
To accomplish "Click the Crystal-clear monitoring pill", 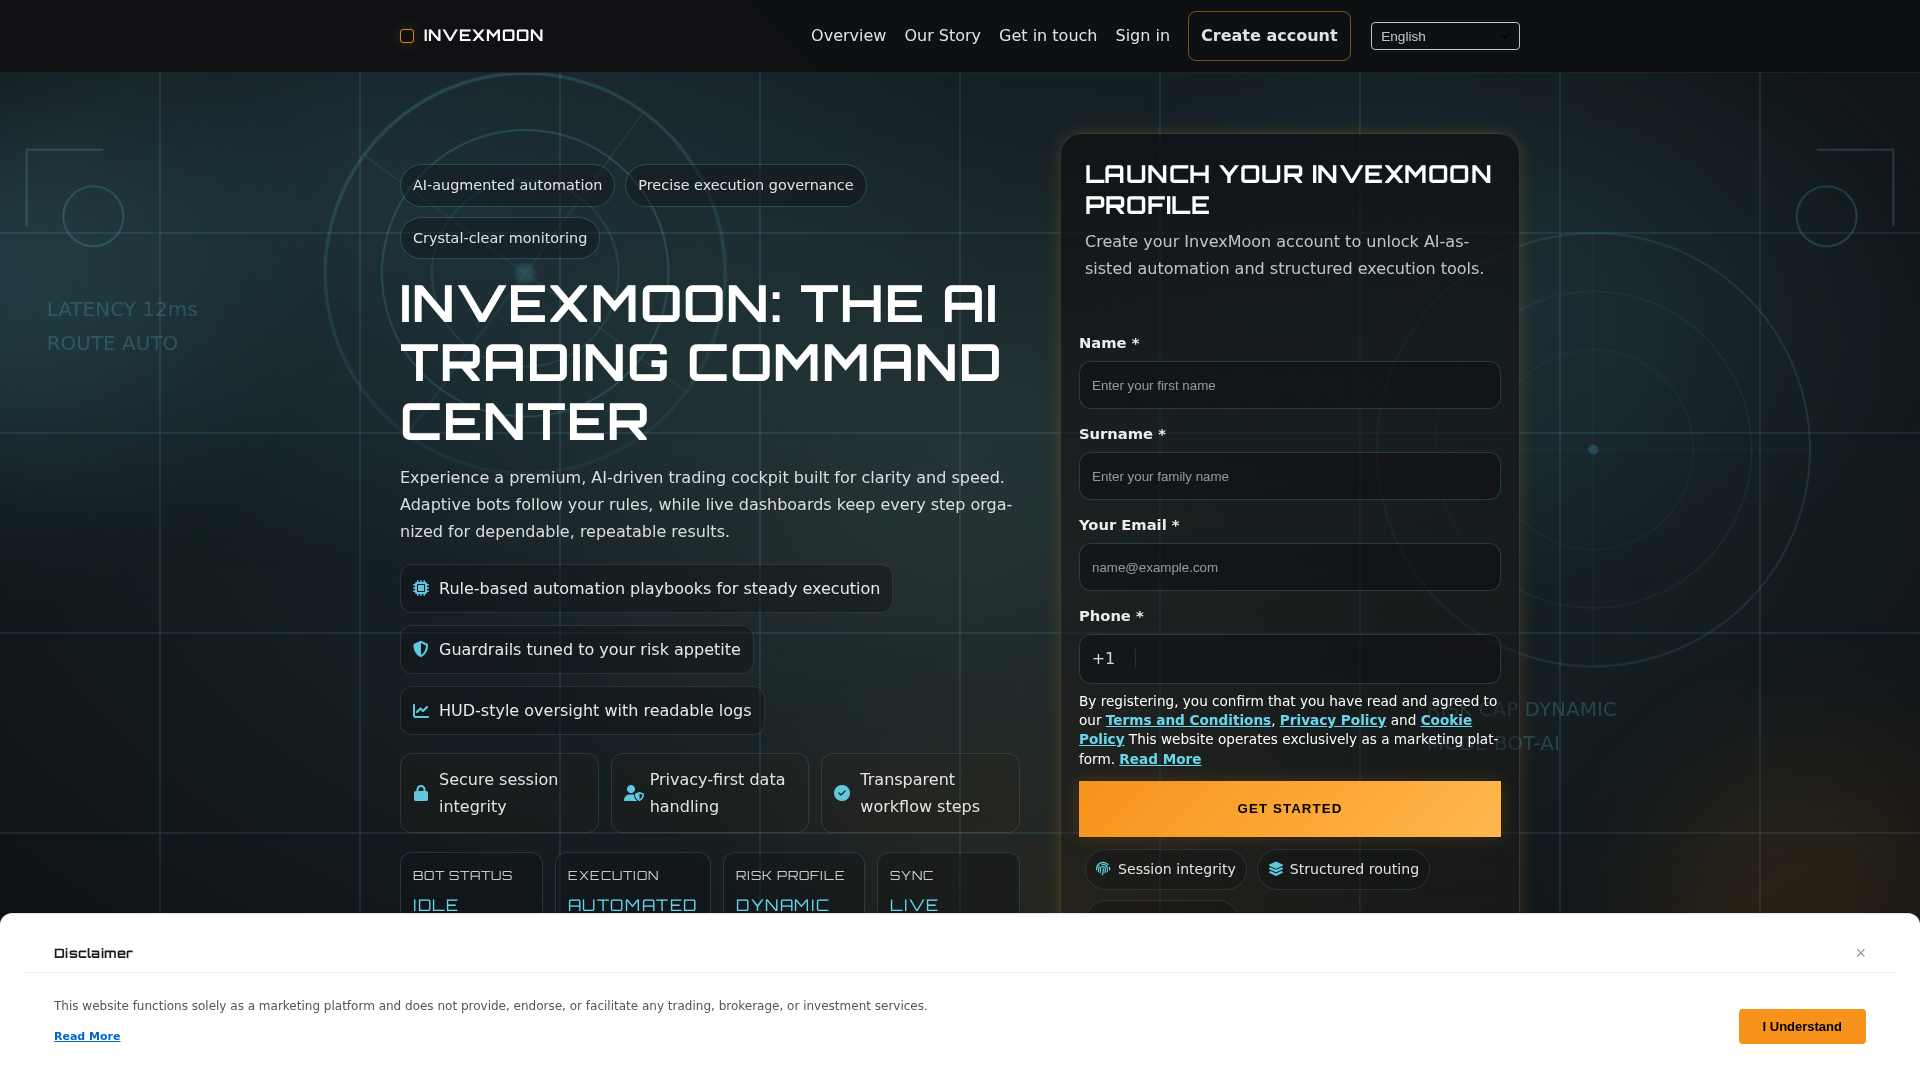I will click(500, 238).
